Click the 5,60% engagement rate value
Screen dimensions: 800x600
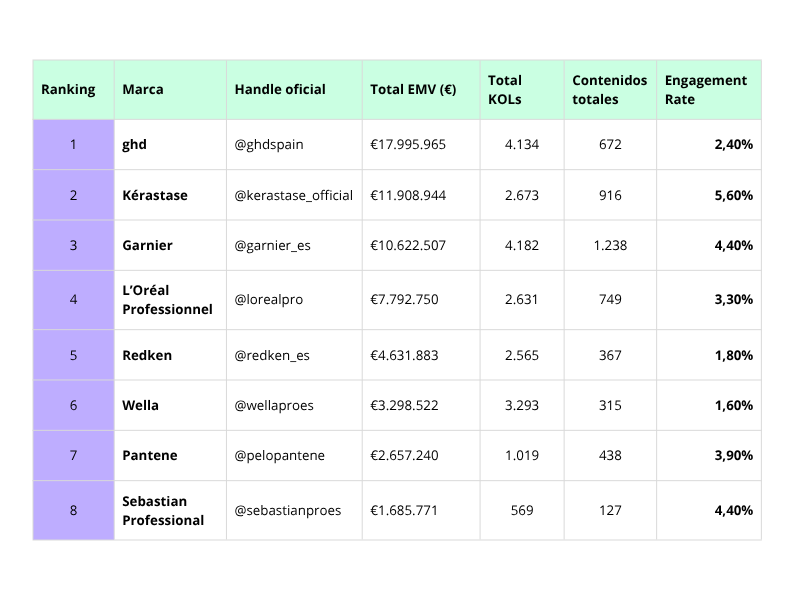coord(733,196)
